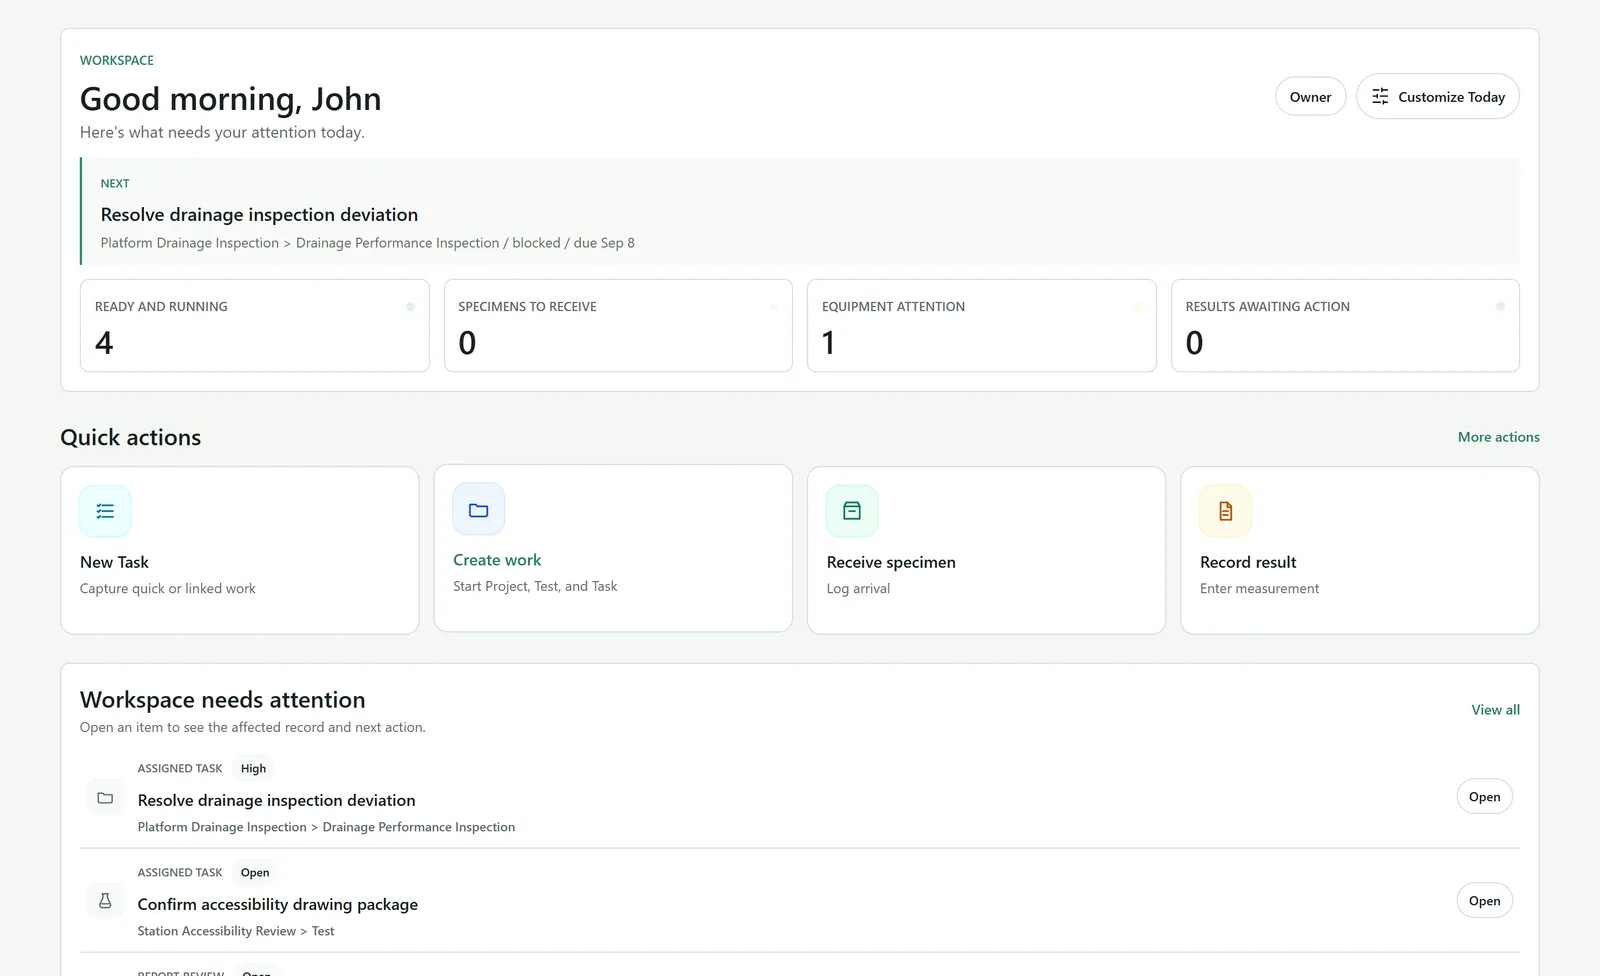1600x976 pixels.
Task: Click Resolve drainage inspection deviation title in attention list
Action: pyautogui.click(x=276, y=800)
